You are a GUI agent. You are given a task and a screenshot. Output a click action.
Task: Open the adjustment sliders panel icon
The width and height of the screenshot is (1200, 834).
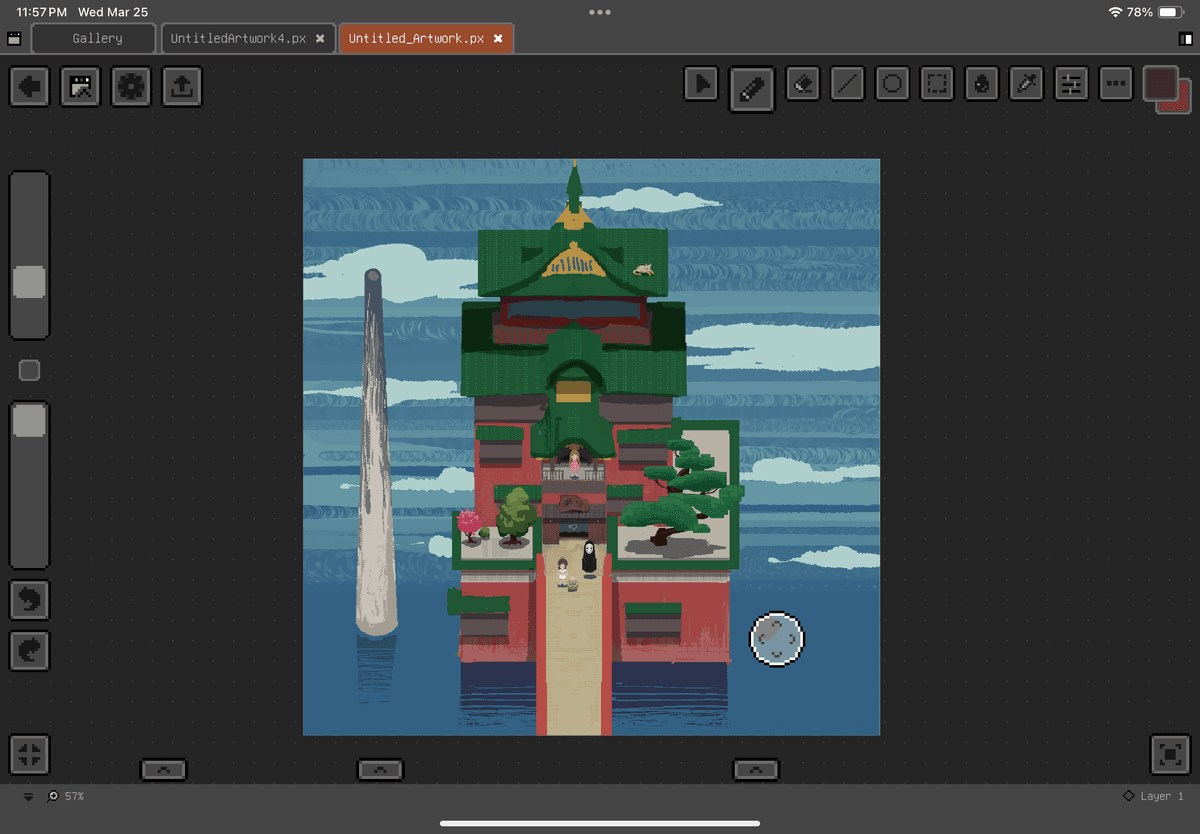click(1071, 85)
